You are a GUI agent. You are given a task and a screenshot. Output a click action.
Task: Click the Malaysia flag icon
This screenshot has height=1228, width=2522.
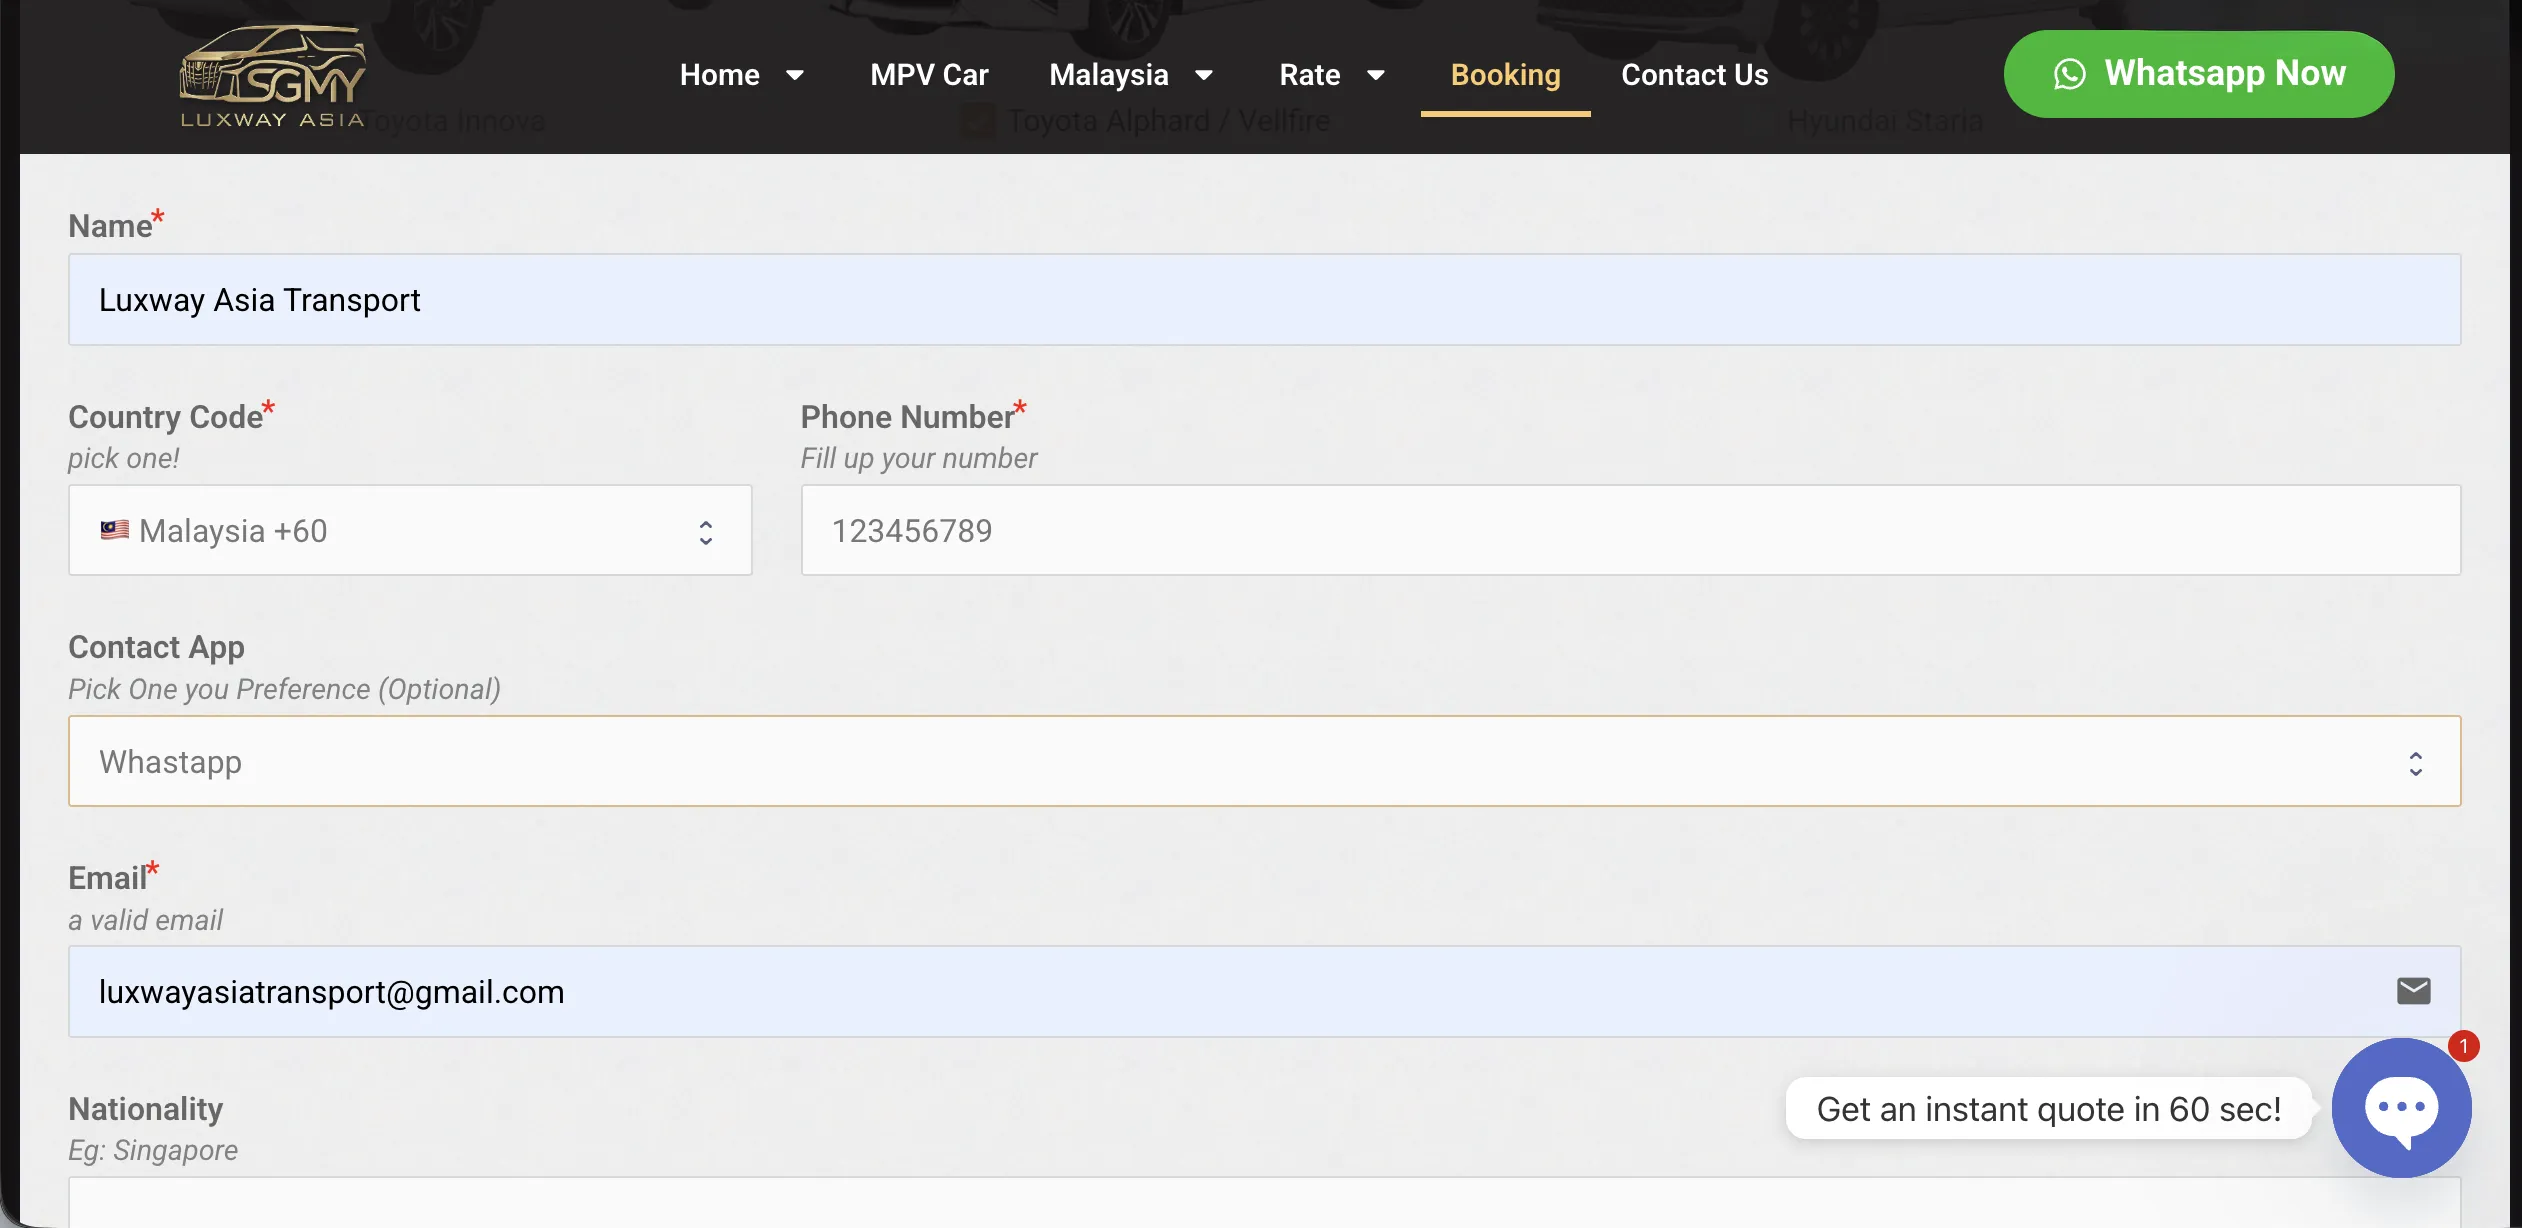(114, 530)
